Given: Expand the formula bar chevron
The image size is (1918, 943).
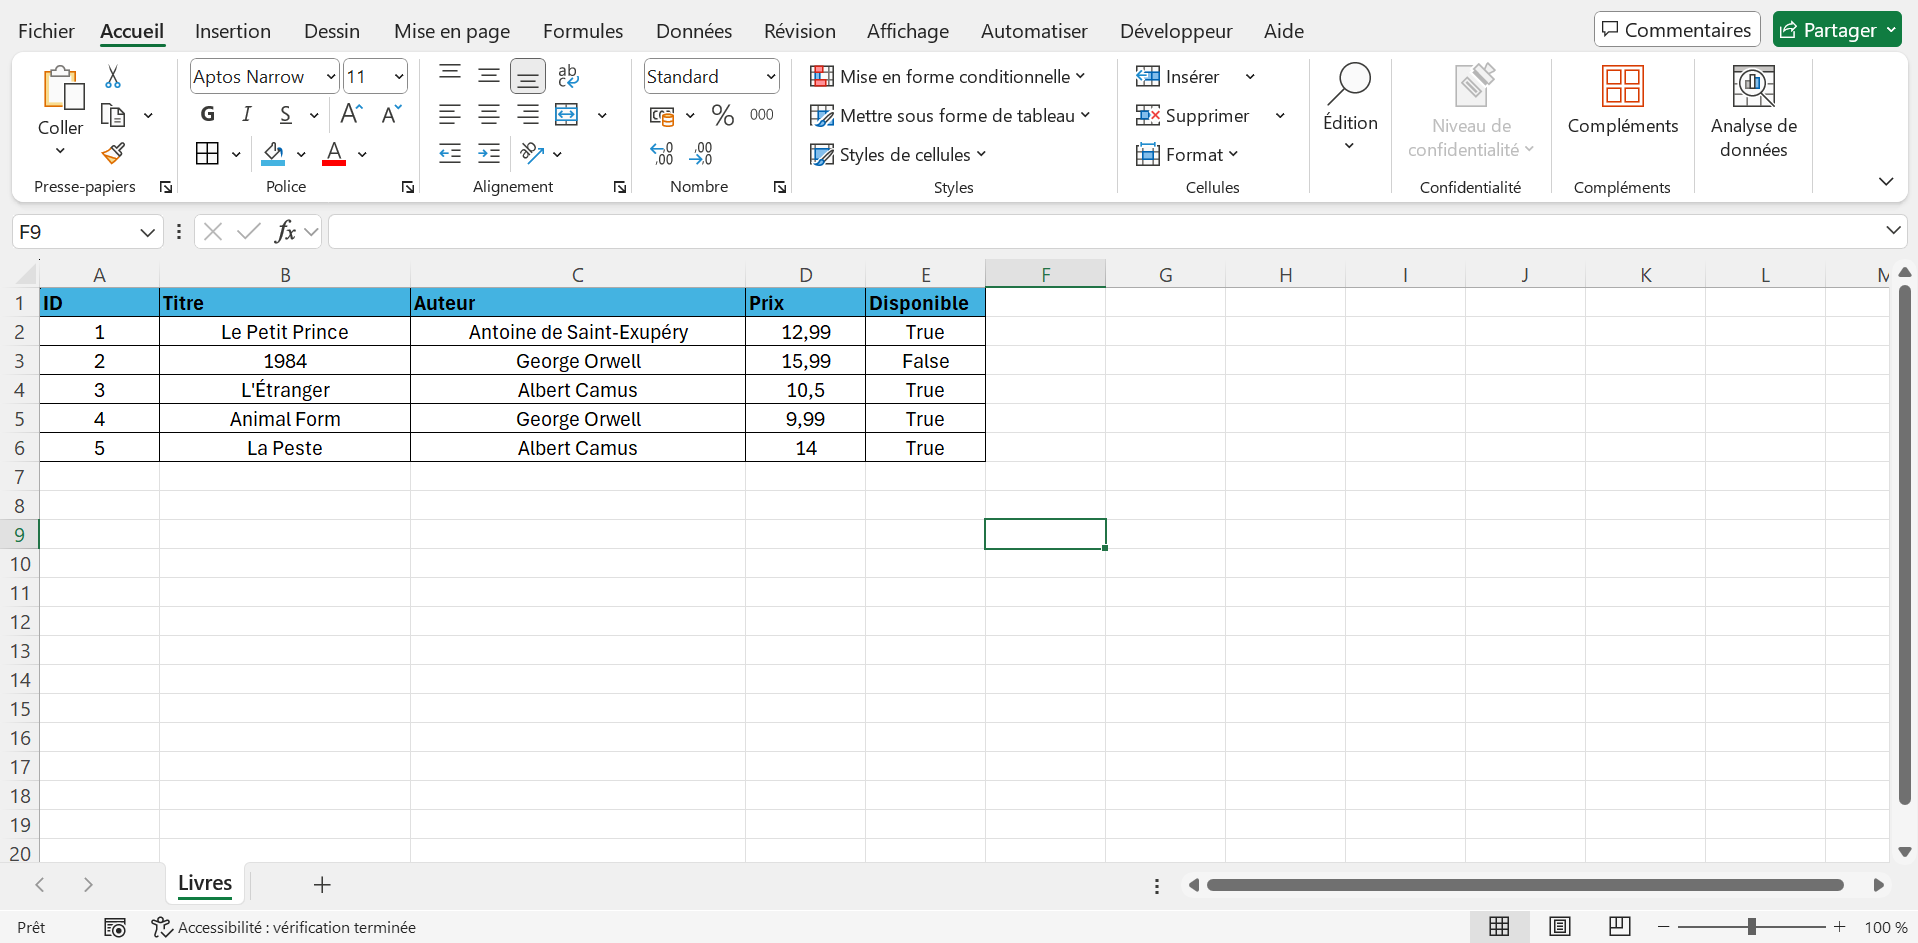Looking at the screenshot, I should [1893, 231].
